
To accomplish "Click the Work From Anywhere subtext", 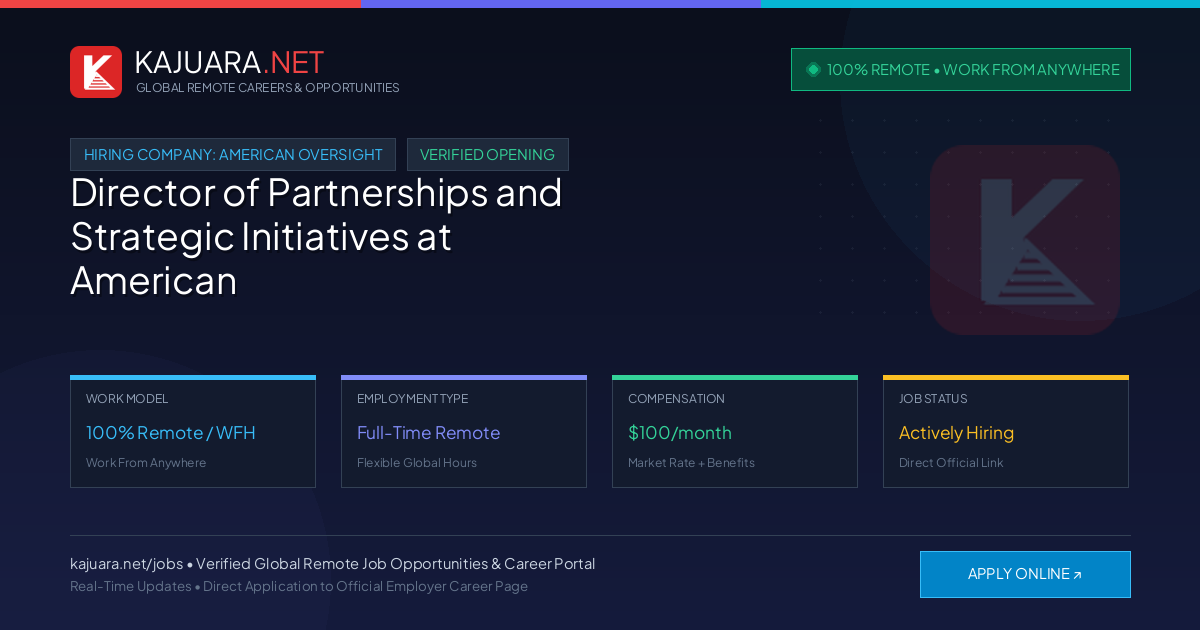I will click(x=146, y=463).
